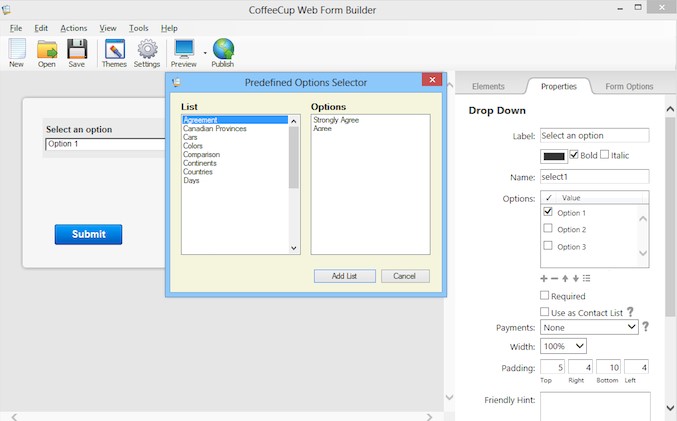Switch to the Elements tab
This screenshot has width=677, height=421.
point(488,86)
